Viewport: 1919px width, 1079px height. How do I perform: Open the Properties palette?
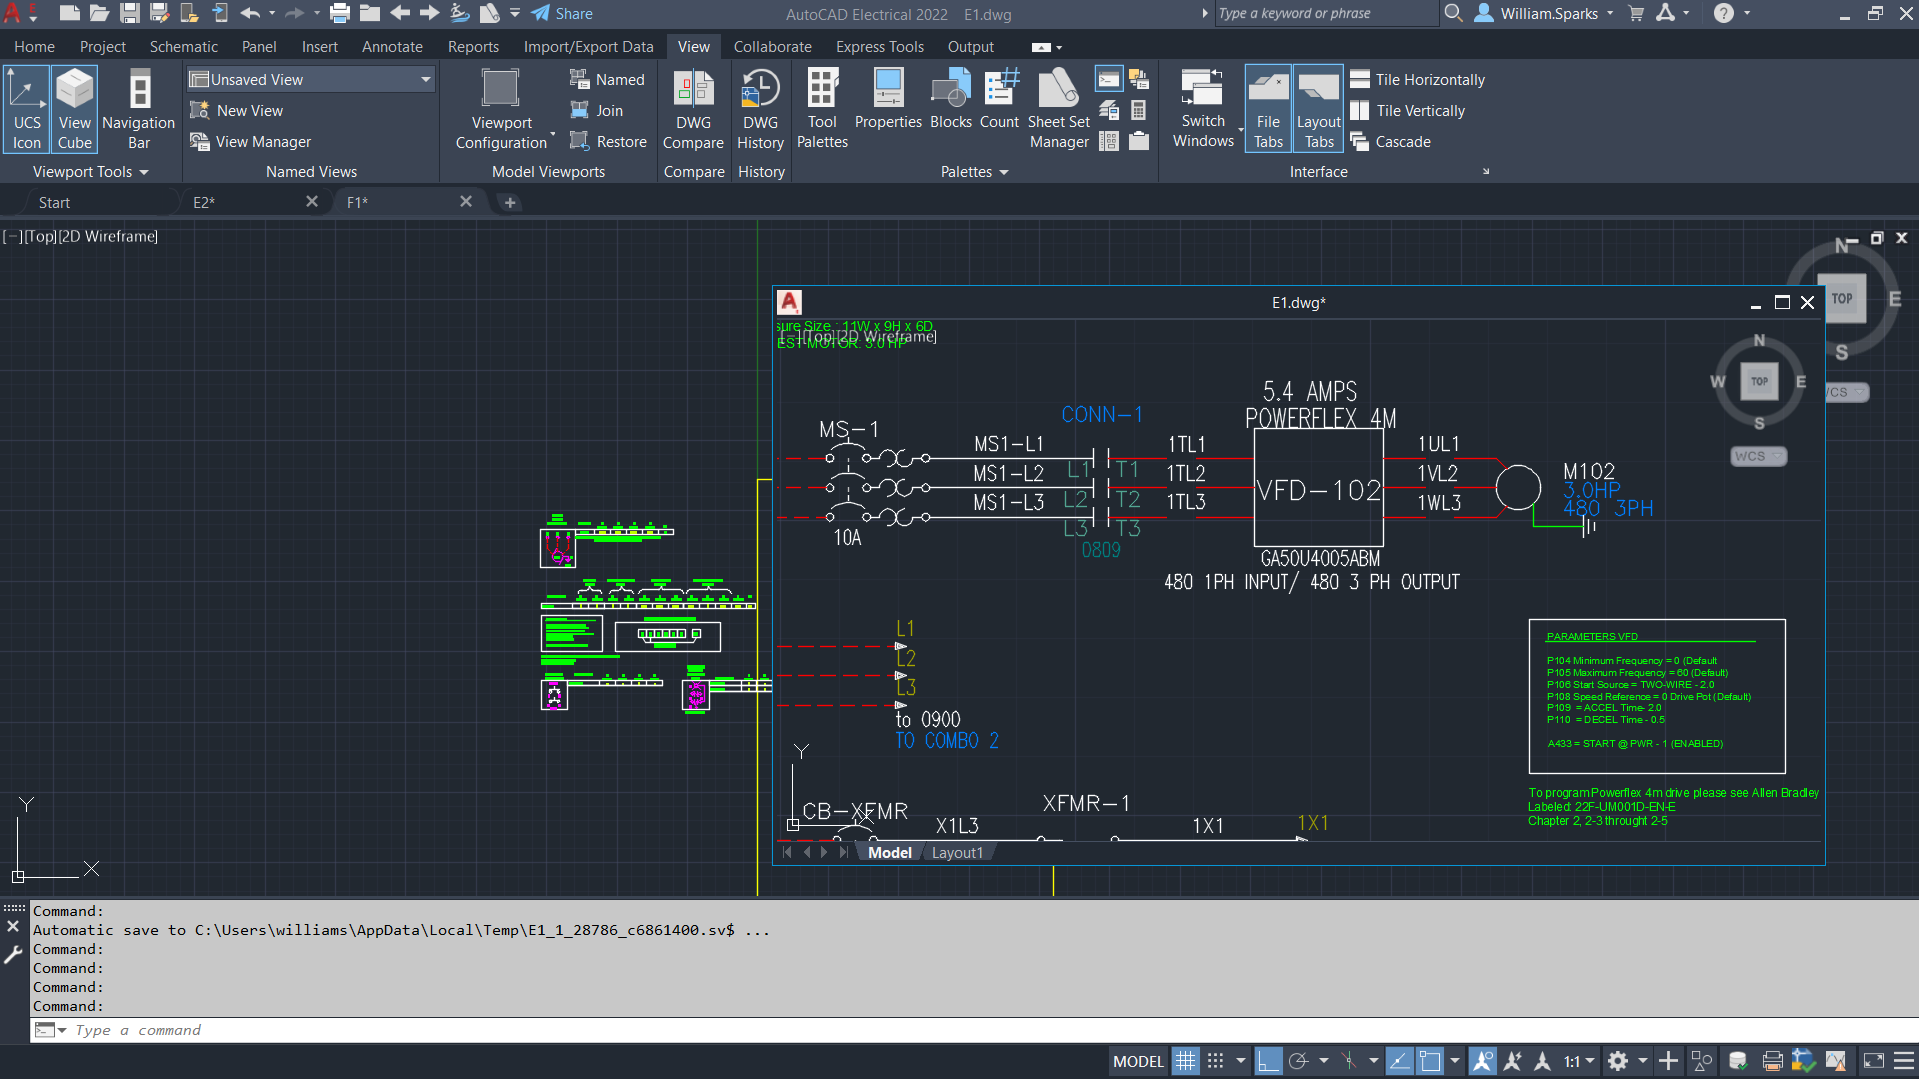point(888,100)
